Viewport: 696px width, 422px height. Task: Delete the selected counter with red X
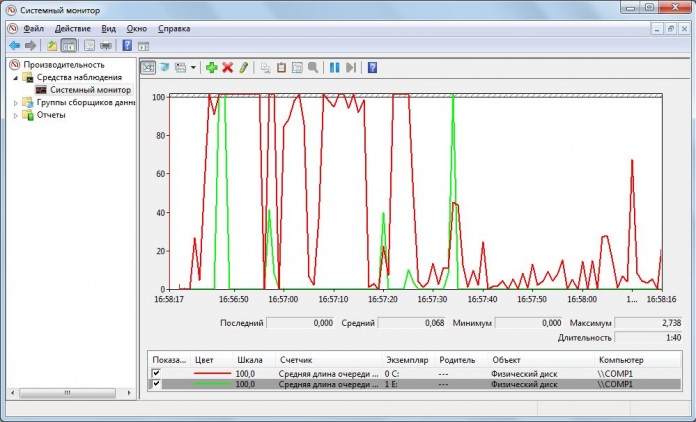tap(227, 68)
